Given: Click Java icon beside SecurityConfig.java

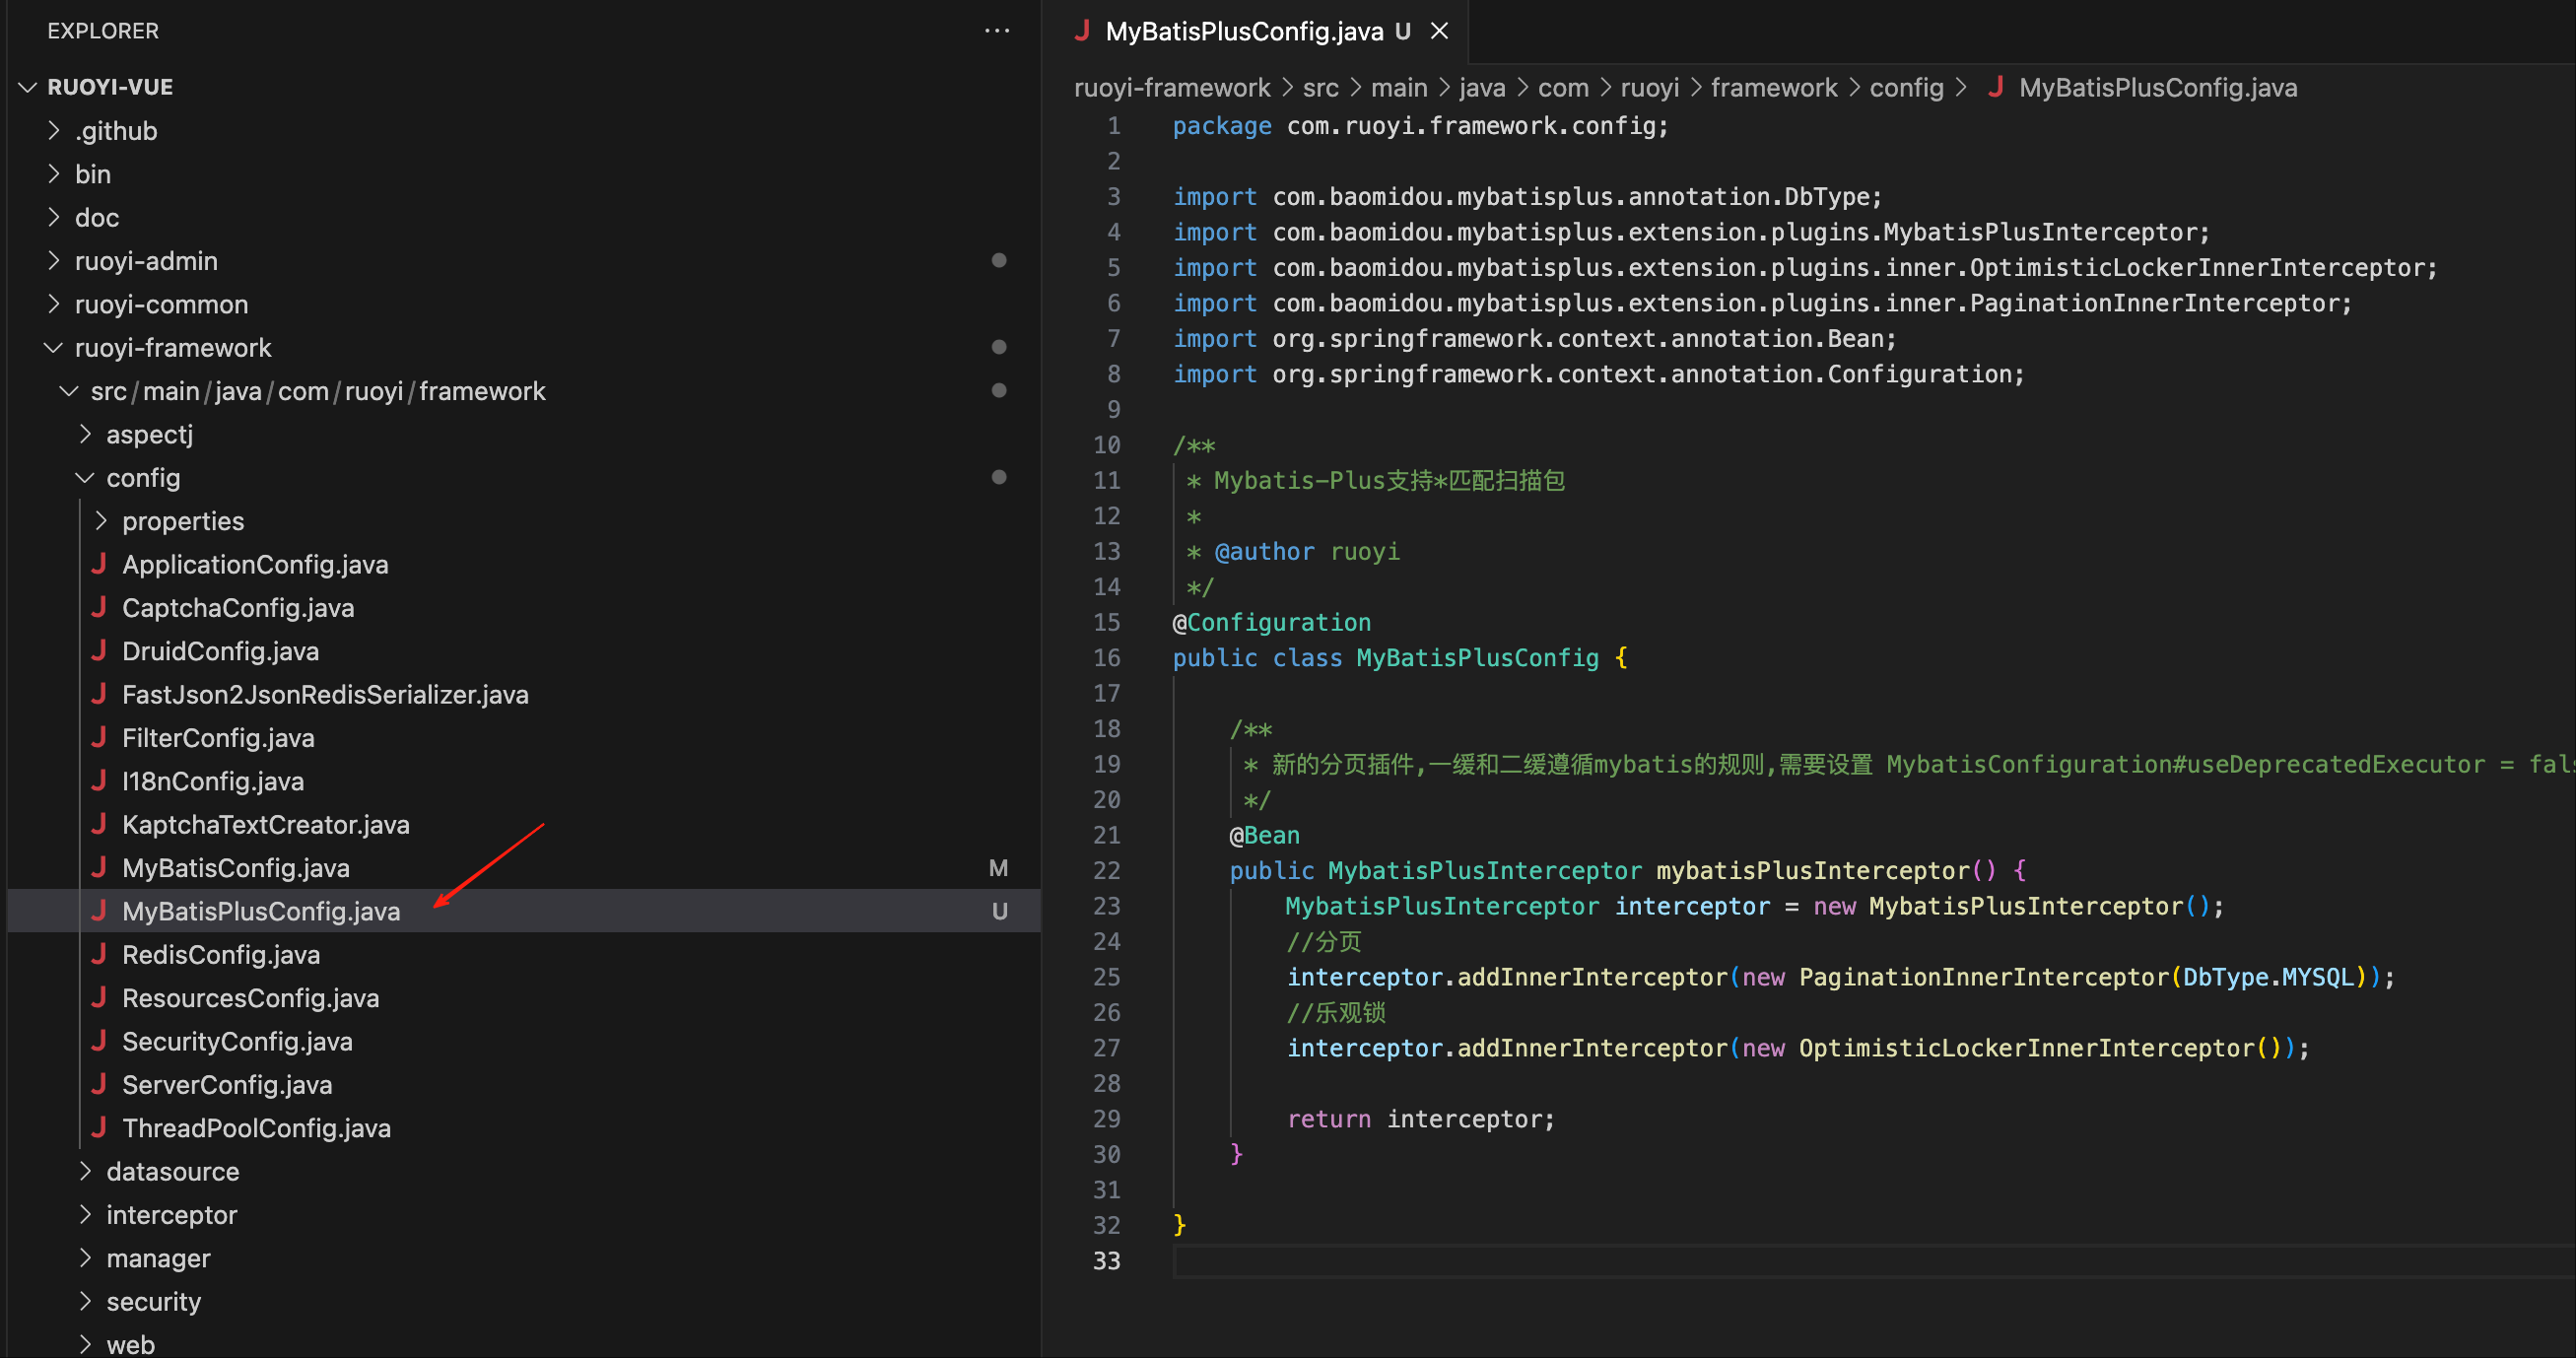Looking at the screenshot, I should [x=99, y=1041].
